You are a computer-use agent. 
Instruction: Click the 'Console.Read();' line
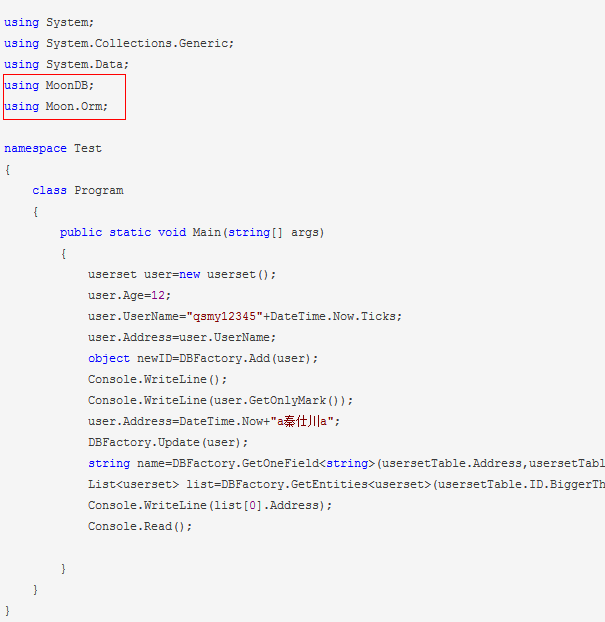(x=140, y=527)
